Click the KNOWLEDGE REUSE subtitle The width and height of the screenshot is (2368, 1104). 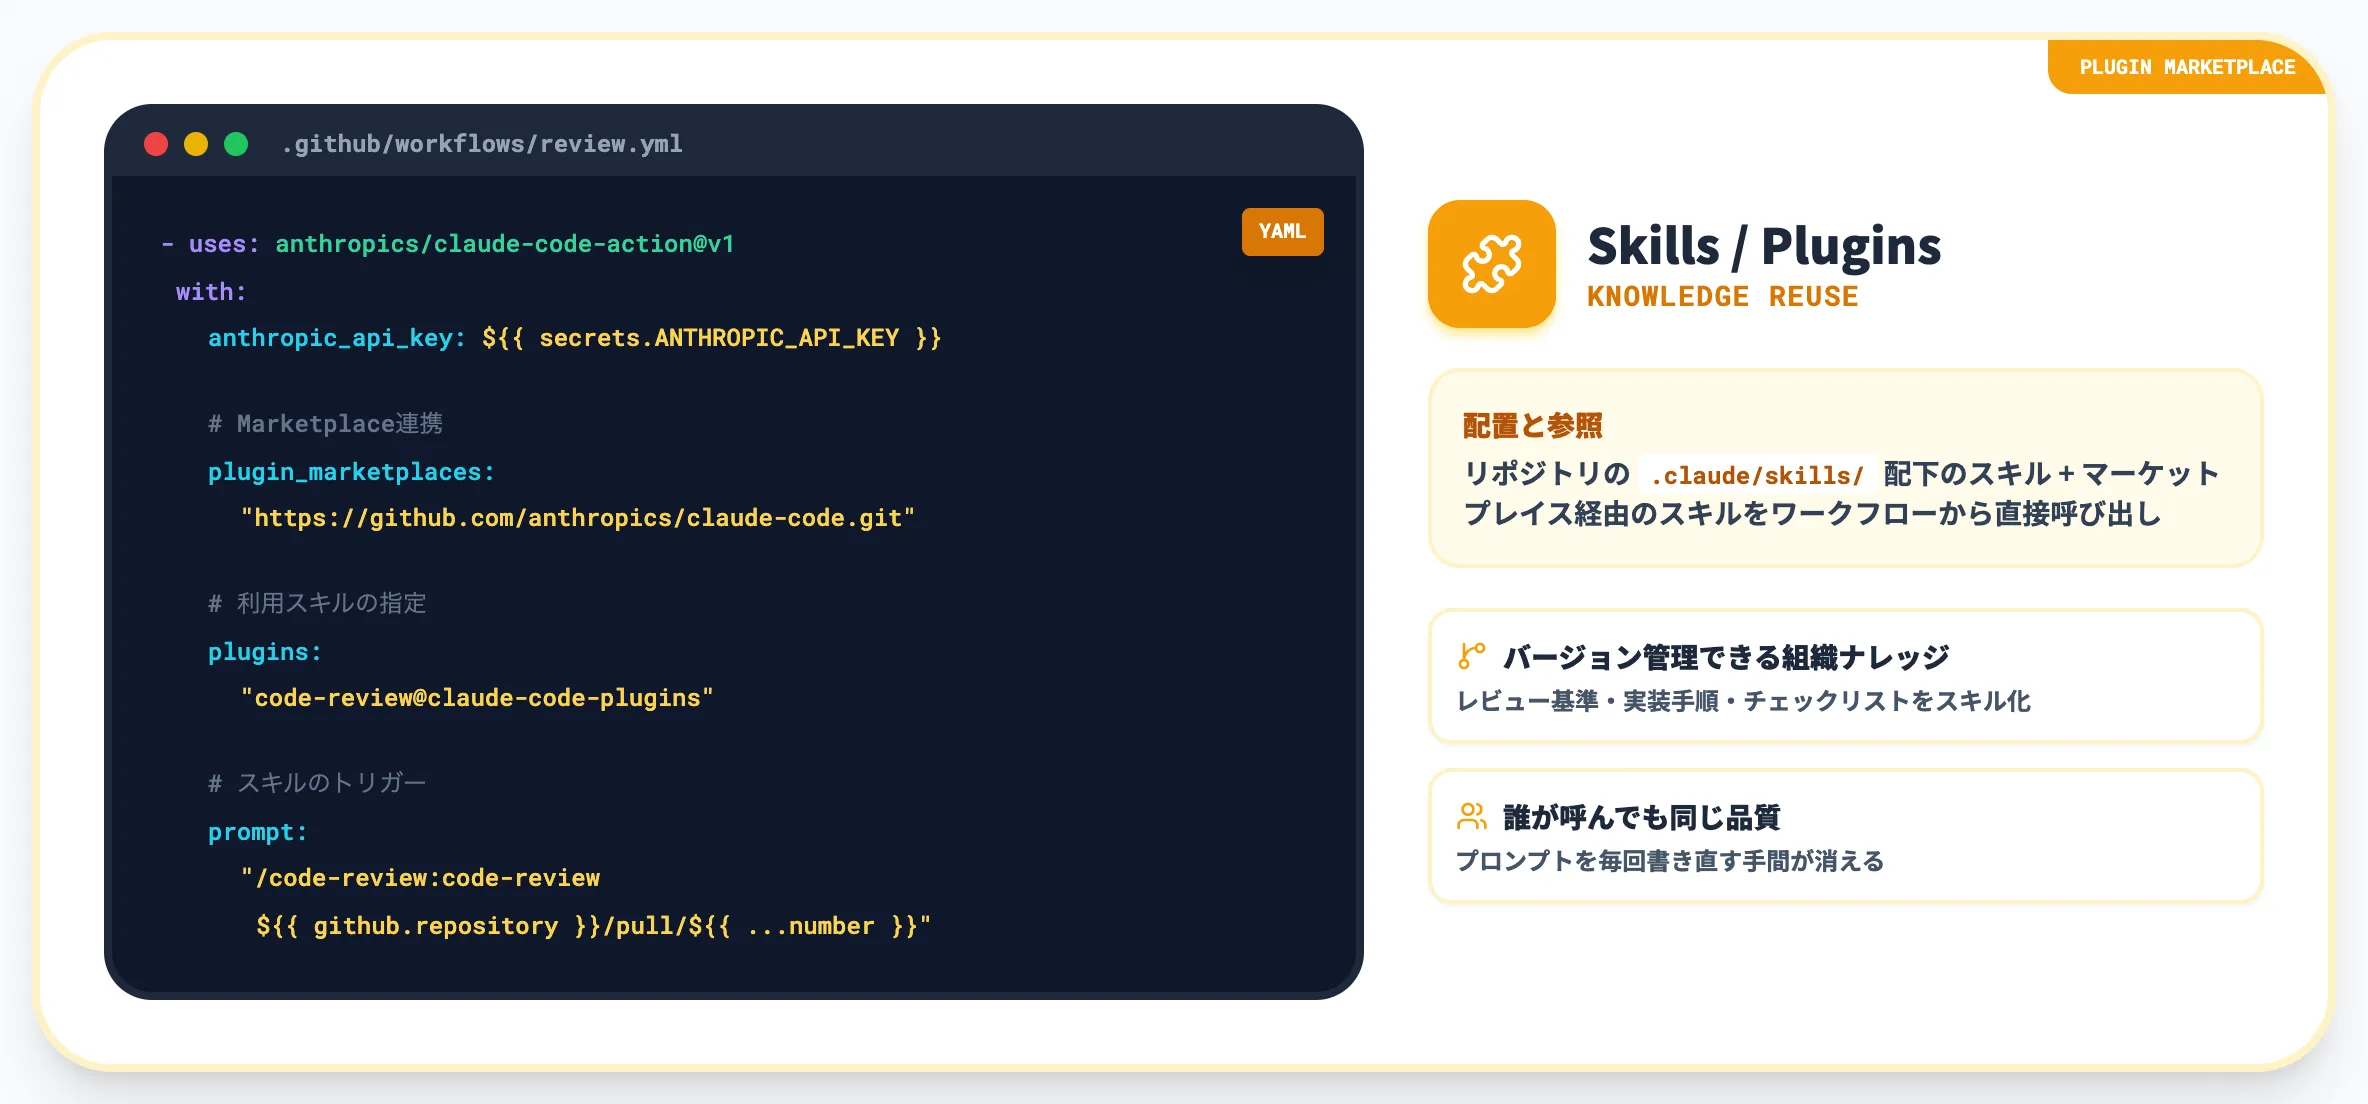pos(1722,297)
